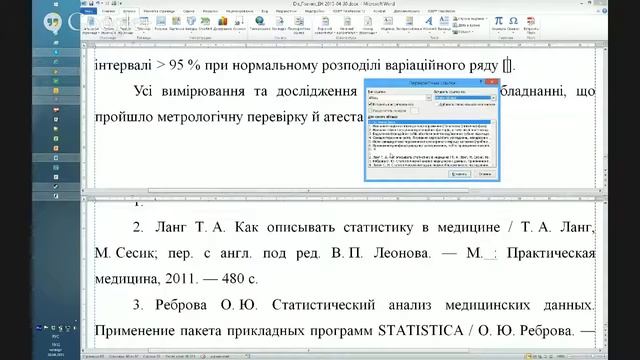Toggle 'Разделитель номеров' checkbox in dialog
The width and height of the screenshot is (640, 360).
pyautogui.click(x=371, y=111)
